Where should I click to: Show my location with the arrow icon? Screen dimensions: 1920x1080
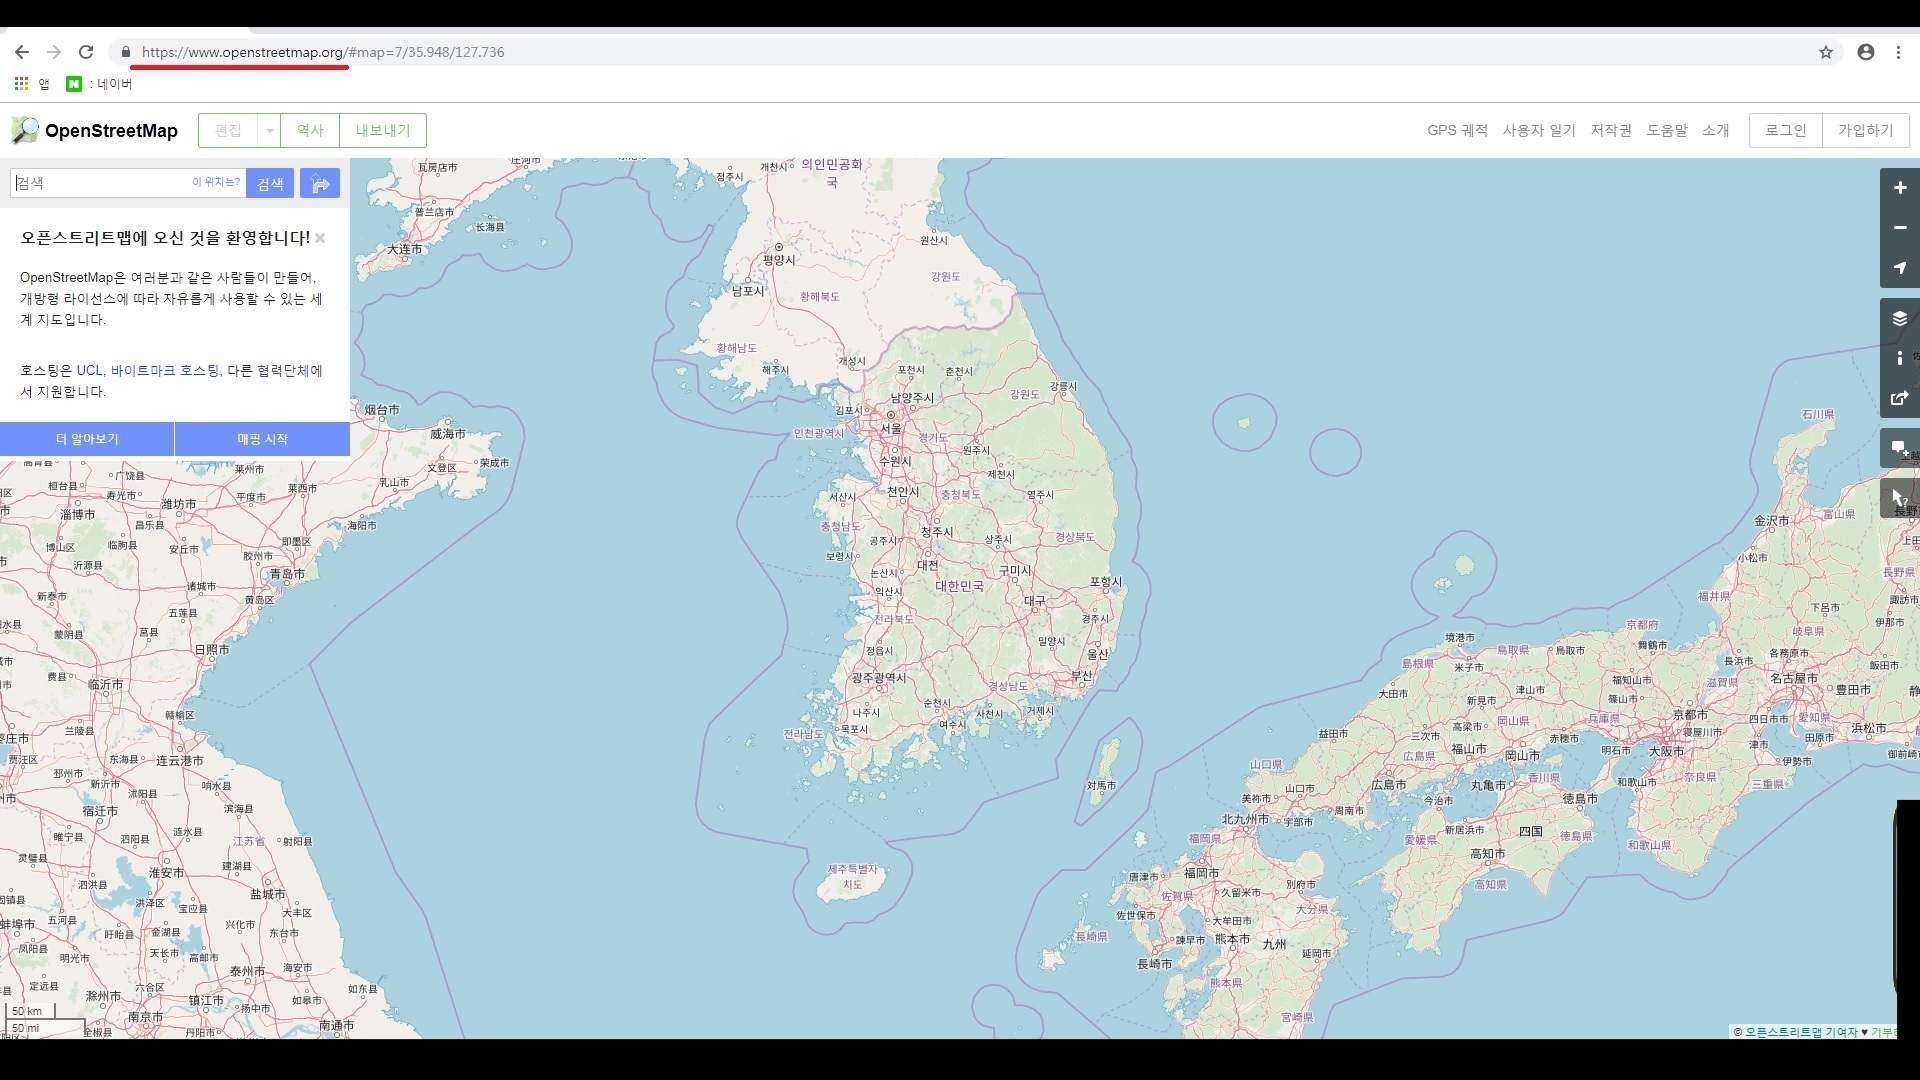click(1900, 268)
